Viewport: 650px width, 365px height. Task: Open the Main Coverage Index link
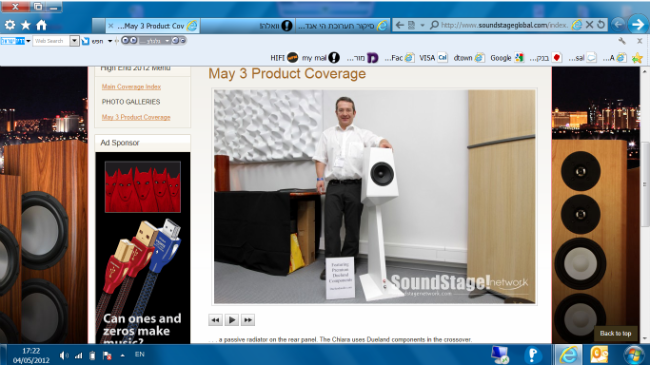131,87
